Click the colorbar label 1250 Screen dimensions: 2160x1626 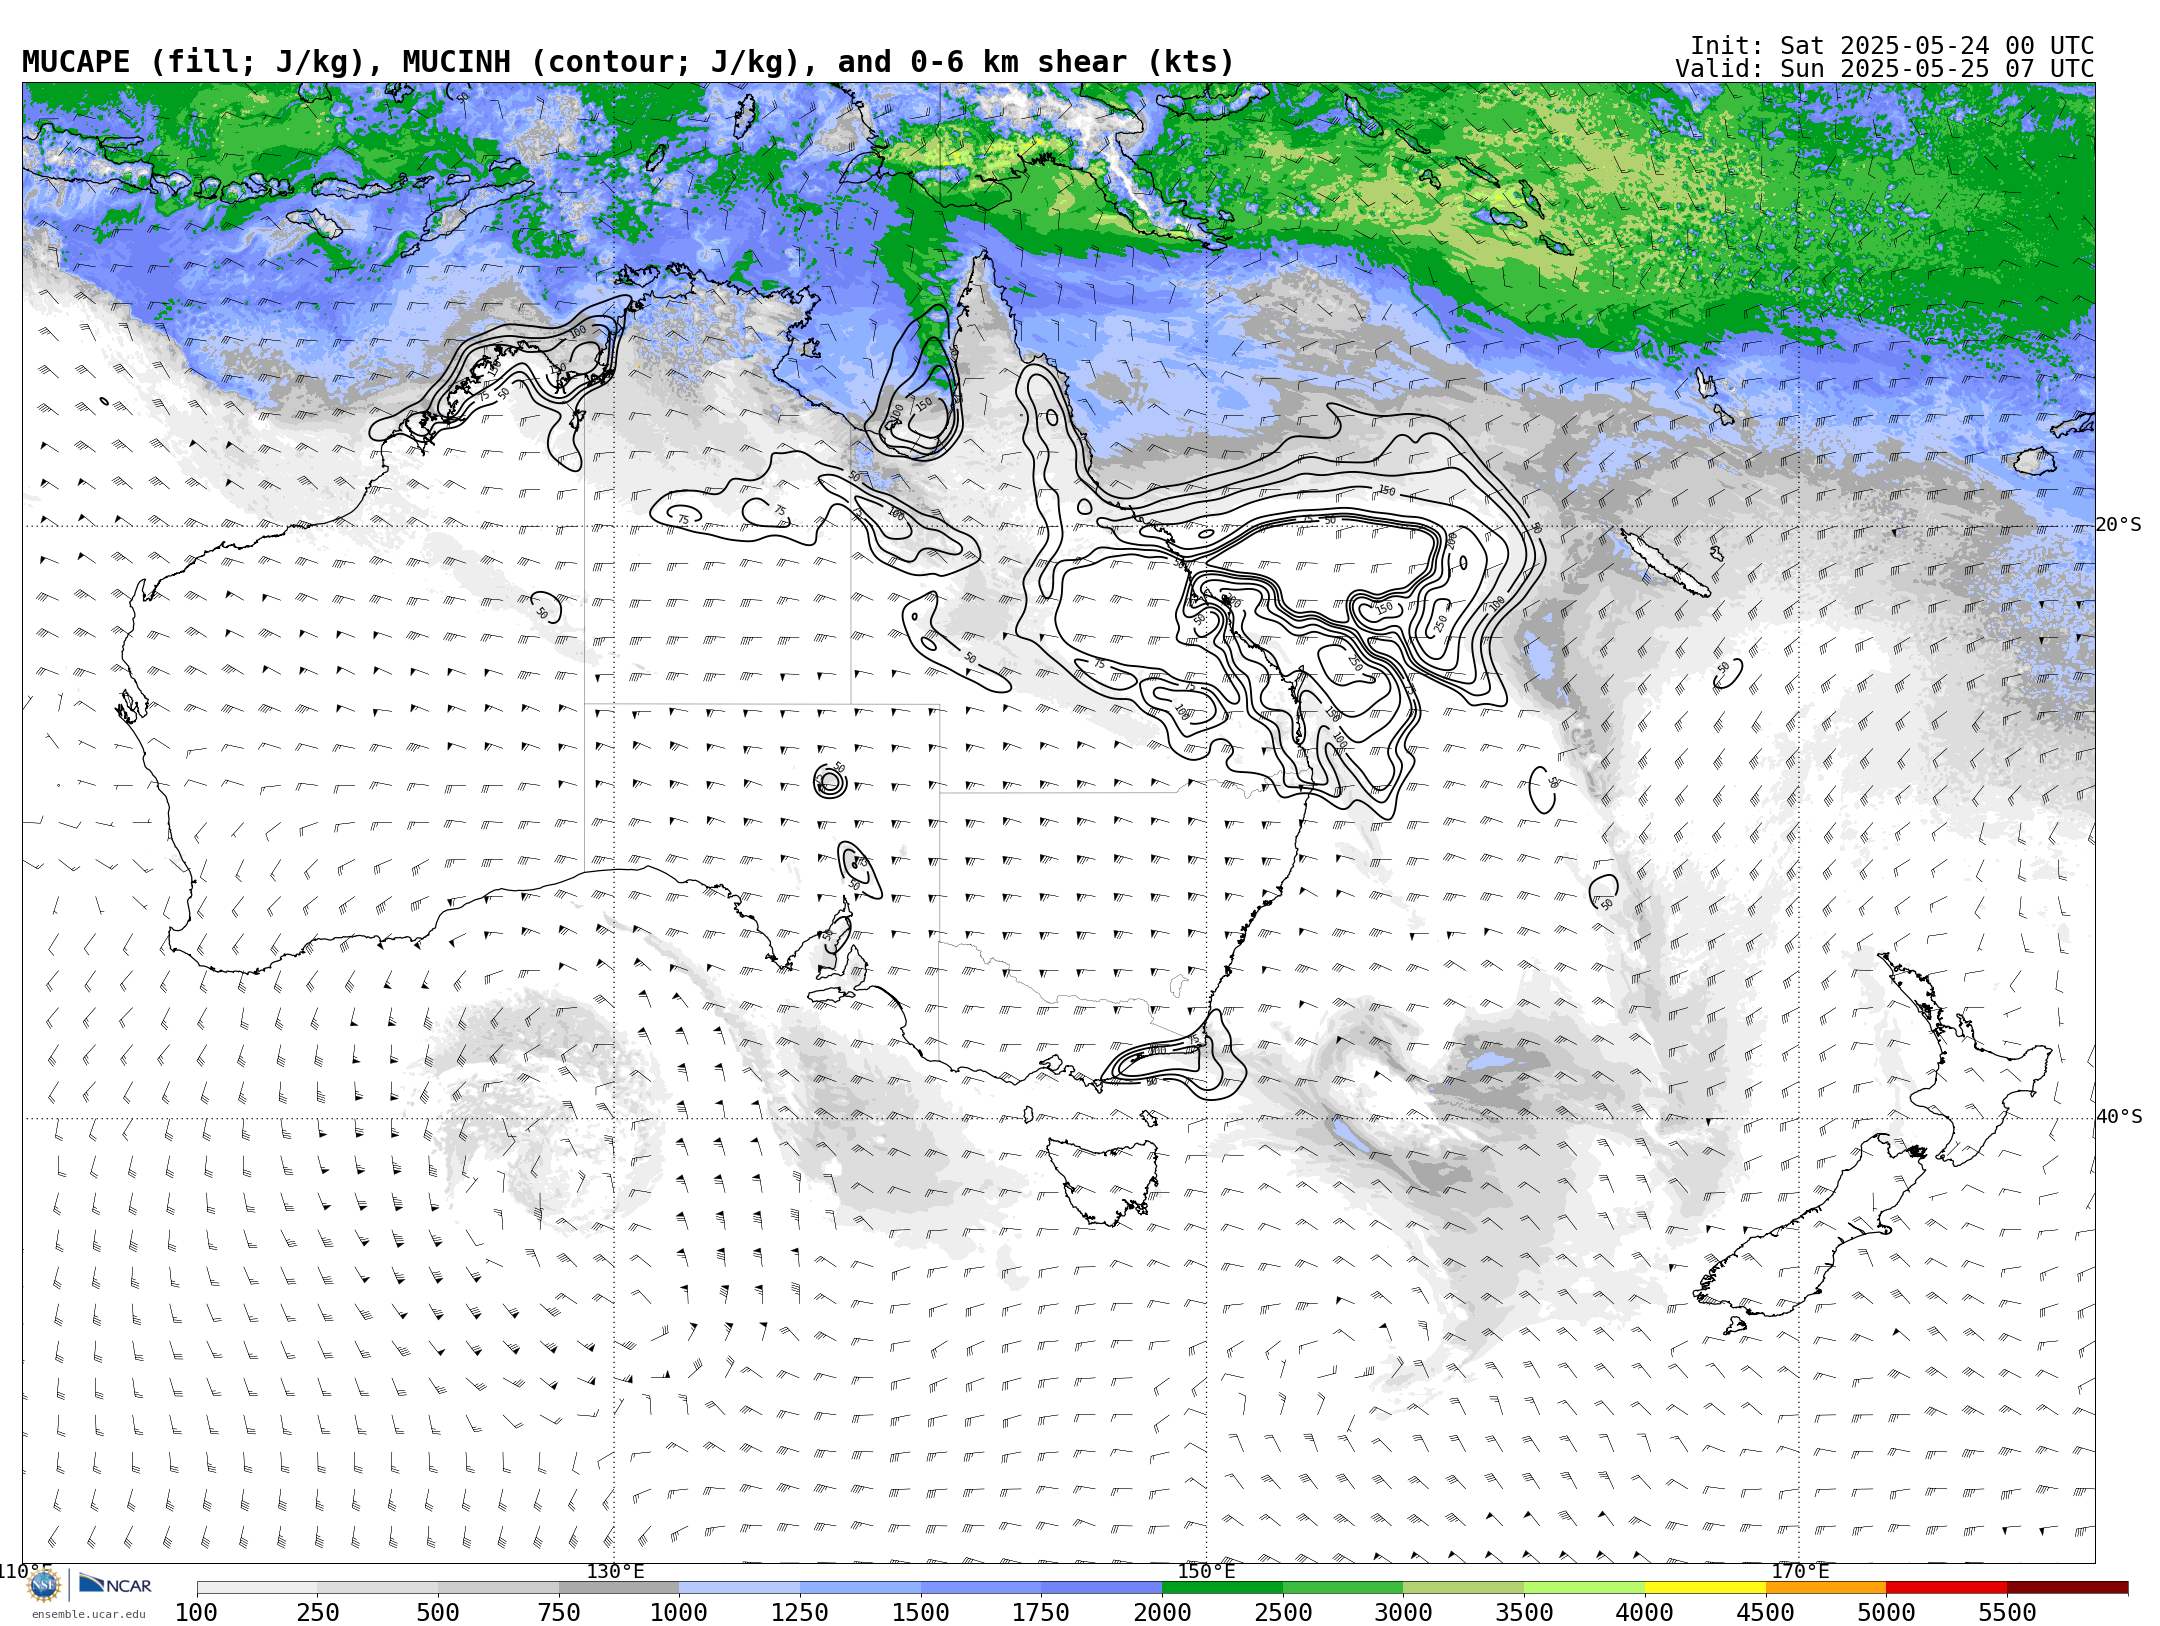tap(800, 1612)
